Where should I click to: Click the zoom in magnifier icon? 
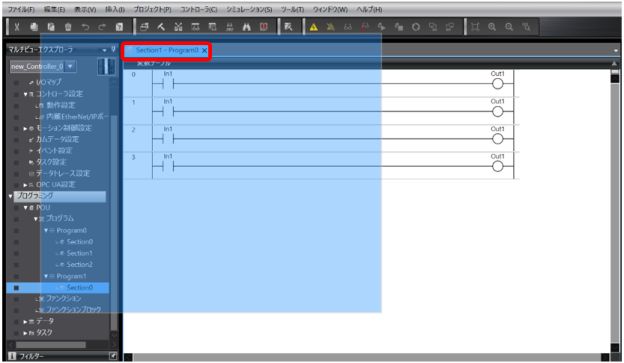(492, 27)
